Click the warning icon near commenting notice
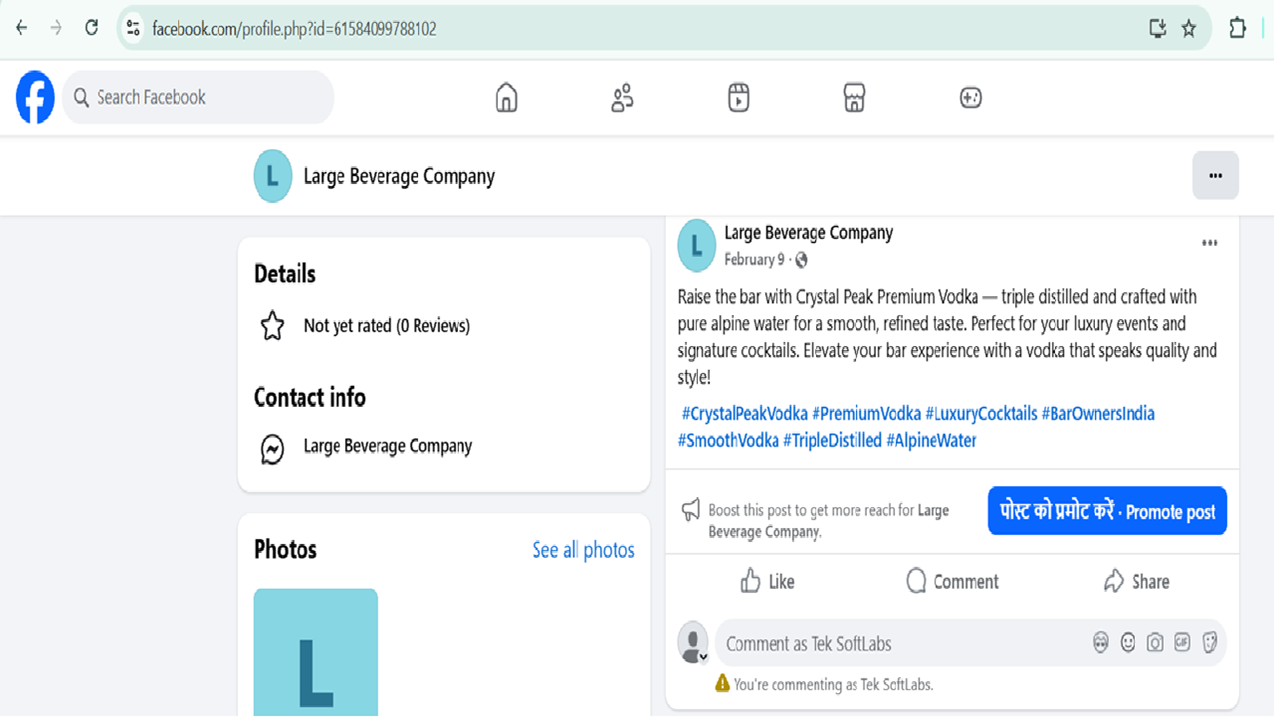The image size is (1280, 720). point(722,684)
